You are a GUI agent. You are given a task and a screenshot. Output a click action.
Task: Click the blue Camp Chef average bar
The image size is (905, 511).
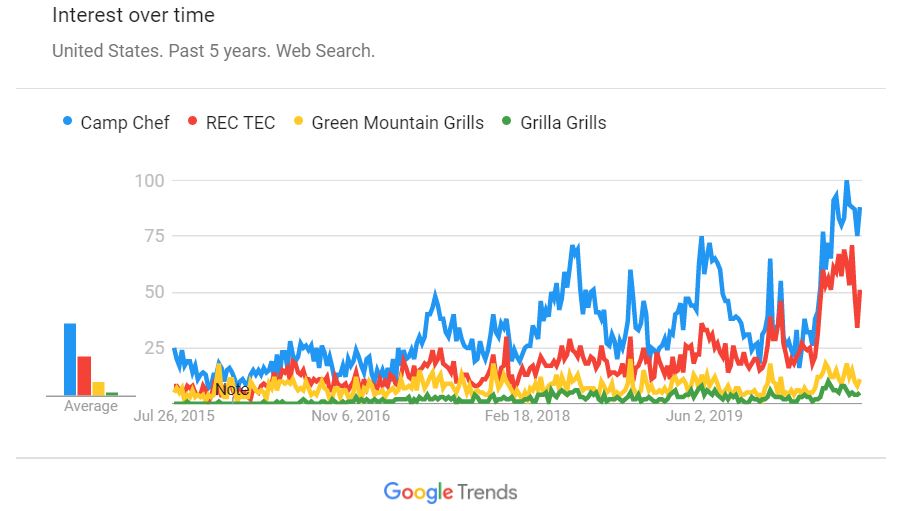point(70,359)
